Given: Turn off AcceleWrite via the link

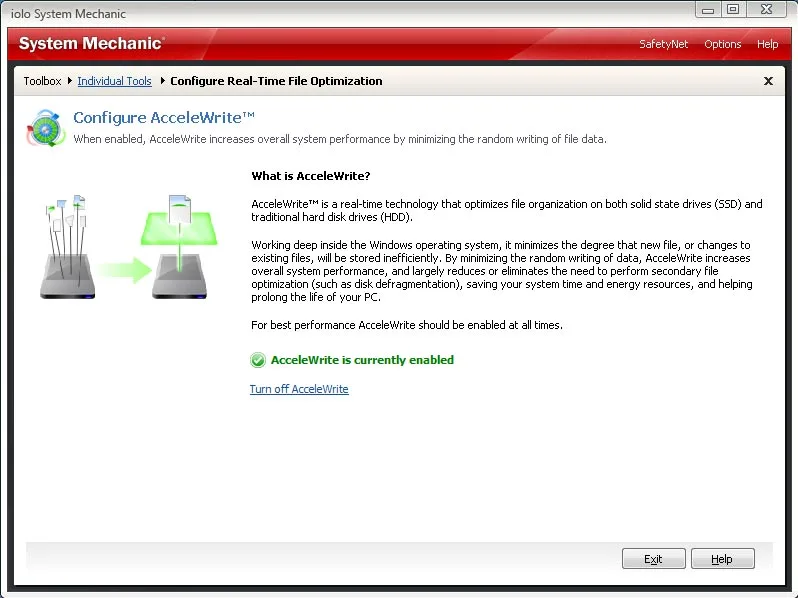Looking at the screenshot, I should pos(299,389).
